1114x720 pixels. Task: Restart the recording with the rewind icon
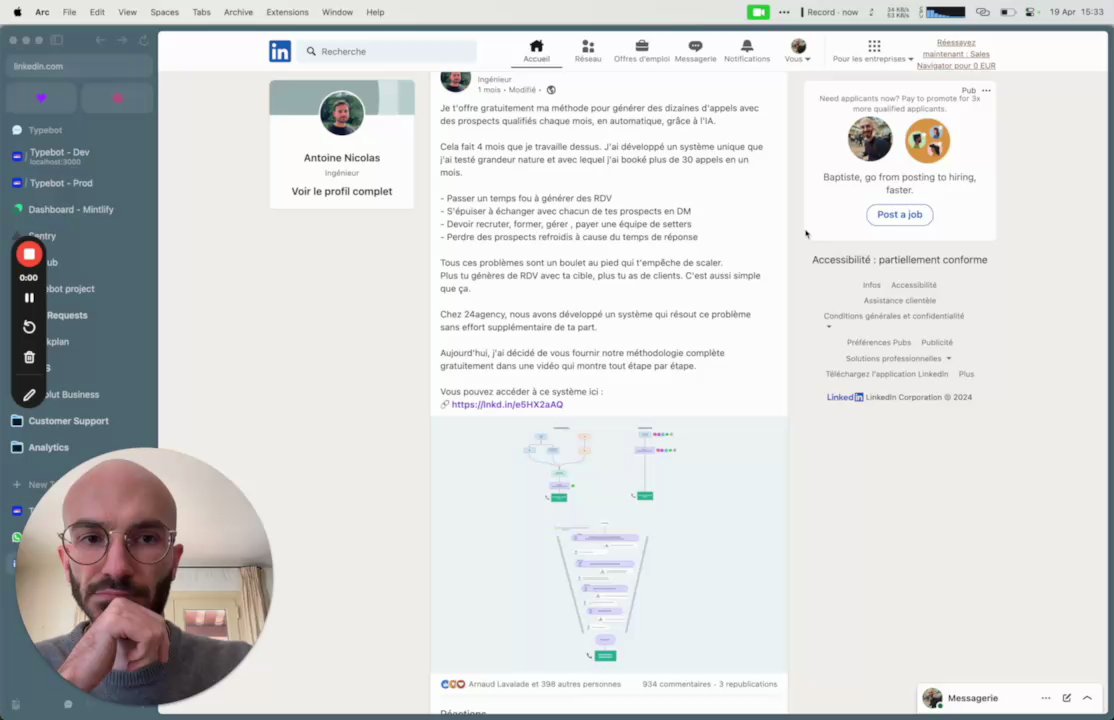[x=29, y=327]
